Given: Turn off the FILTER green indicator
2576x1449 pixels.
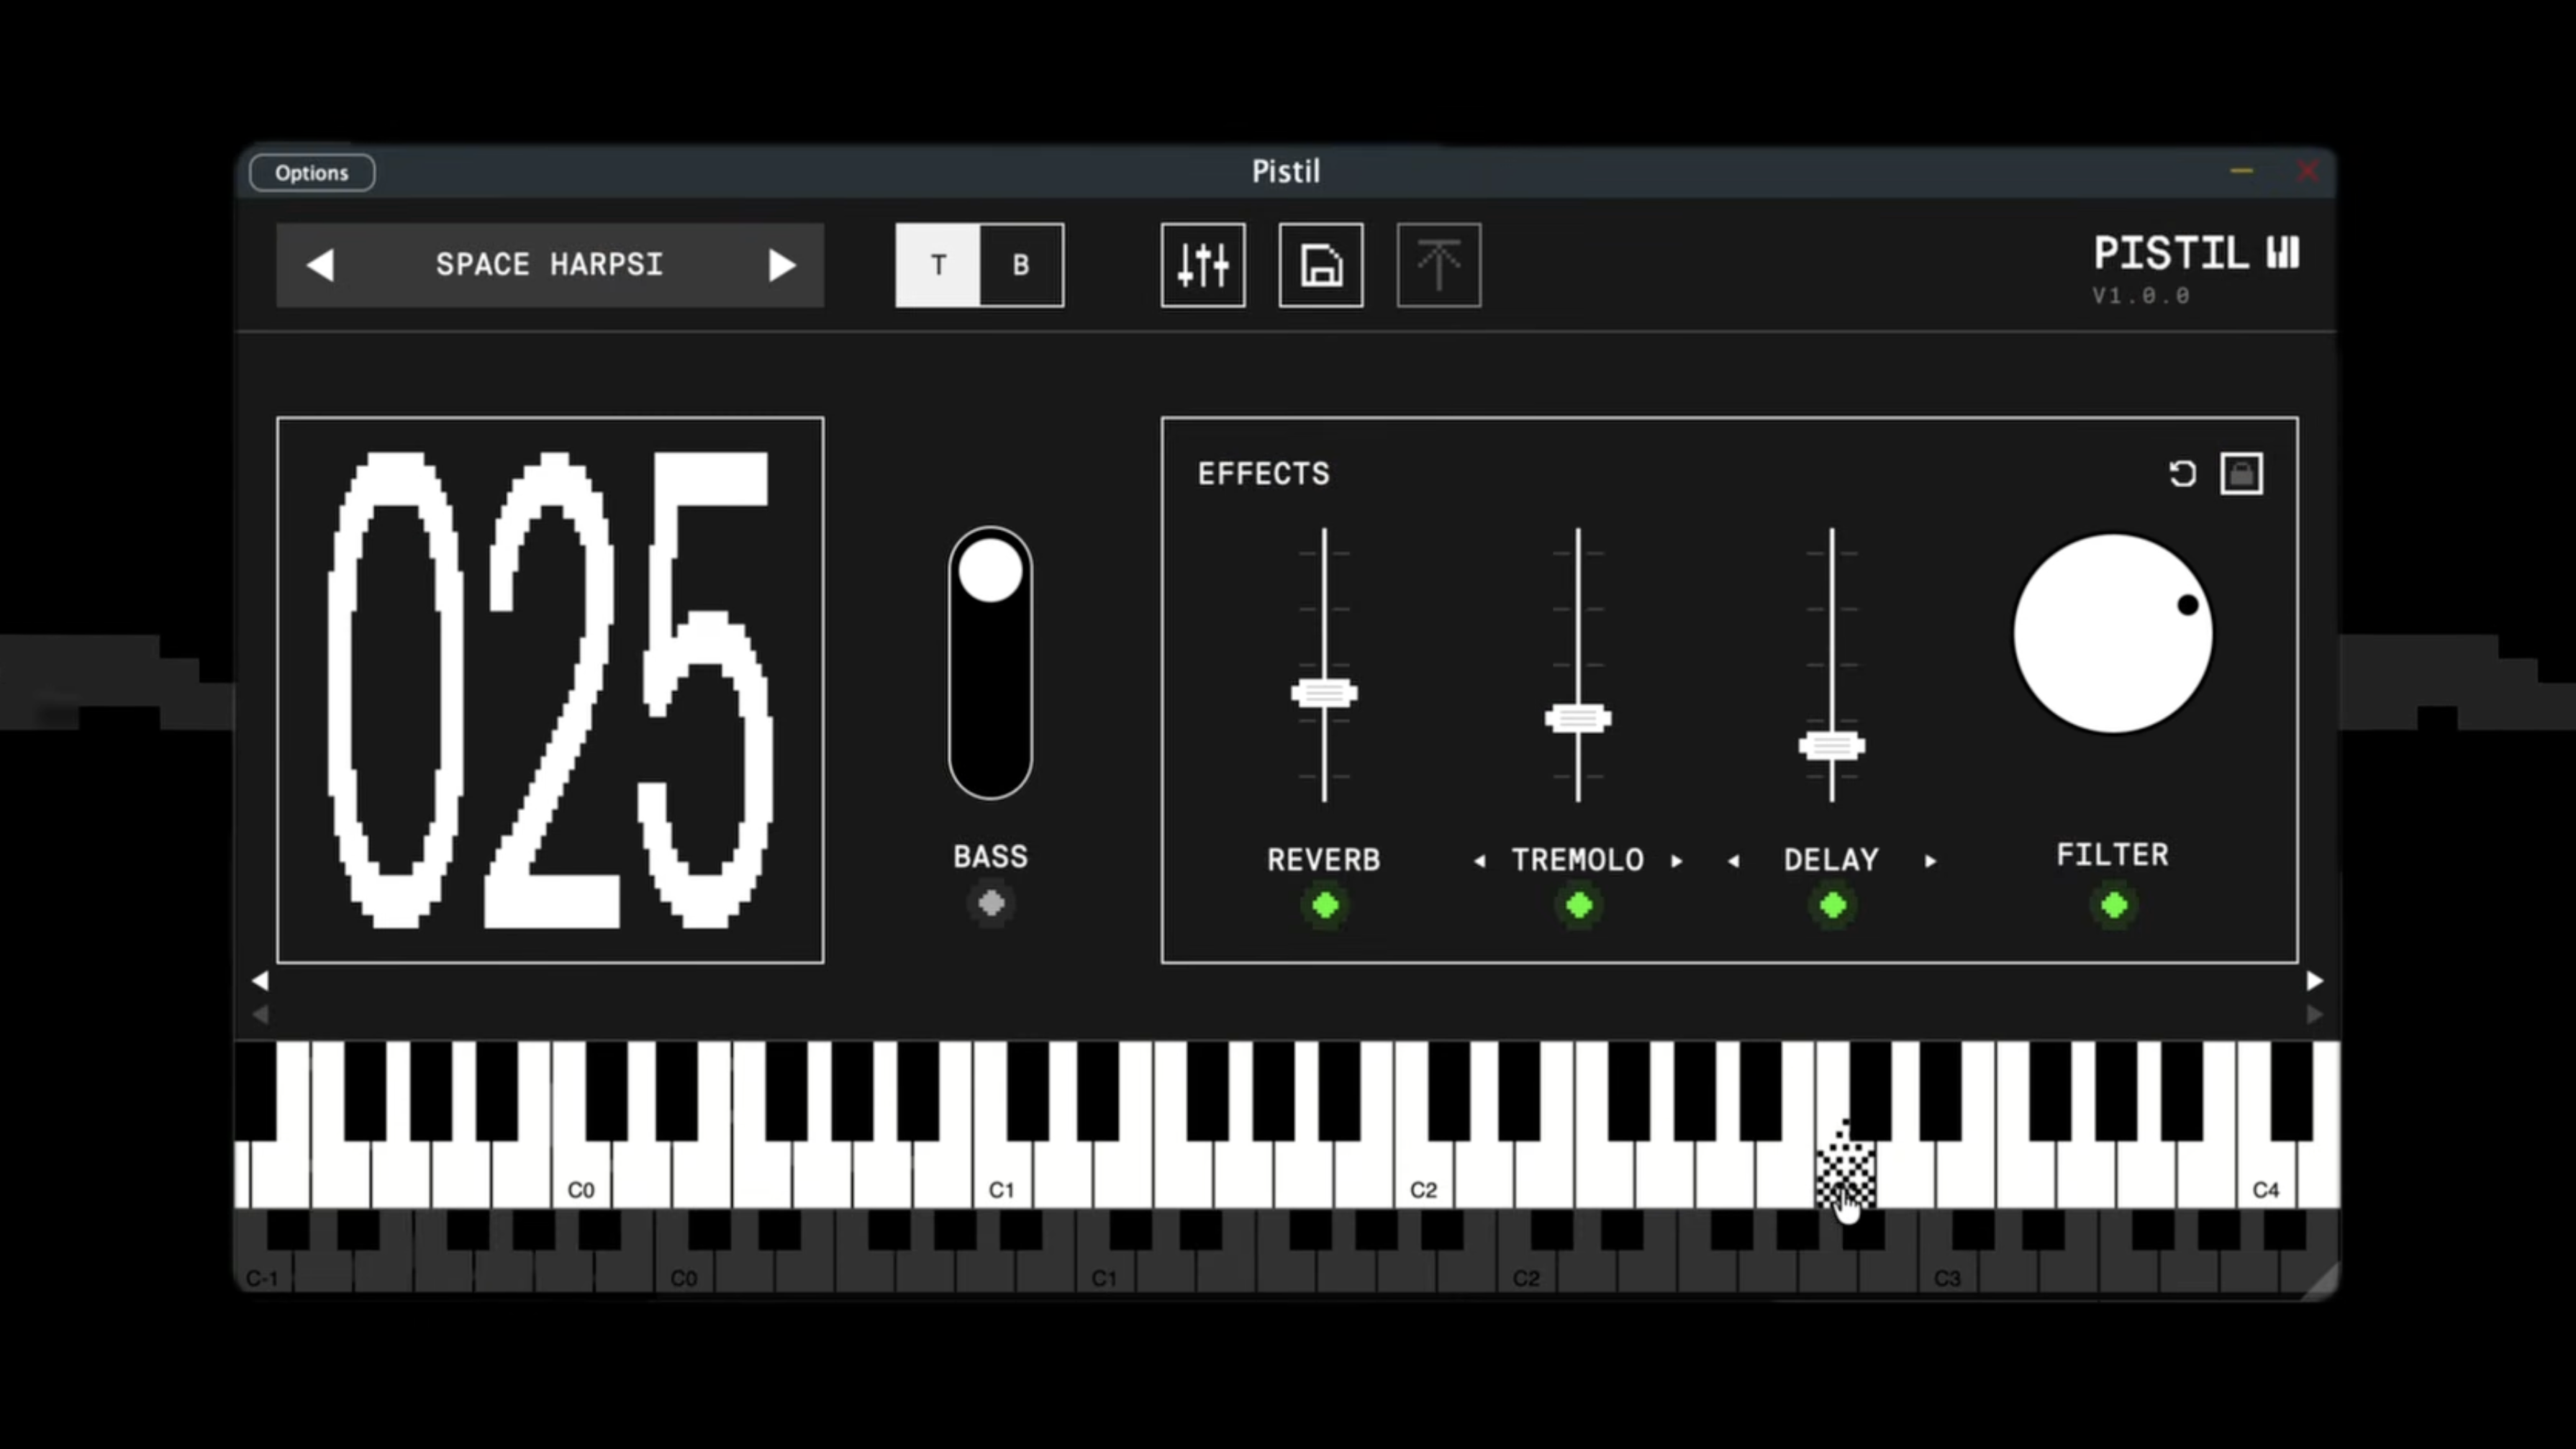Looking at the screenshot, I should coord(2113,905).
